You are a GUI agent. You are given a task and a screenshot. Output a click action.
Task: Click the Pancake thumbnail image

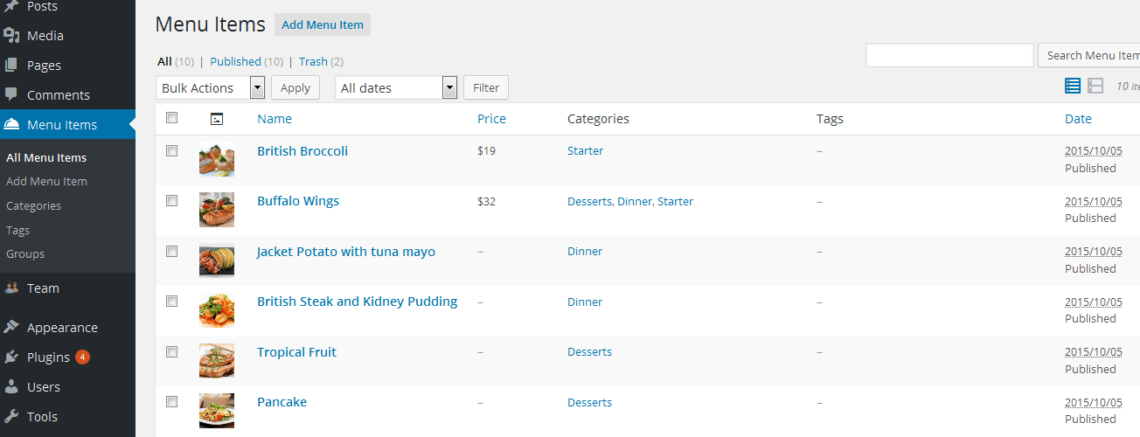(217, 410)
